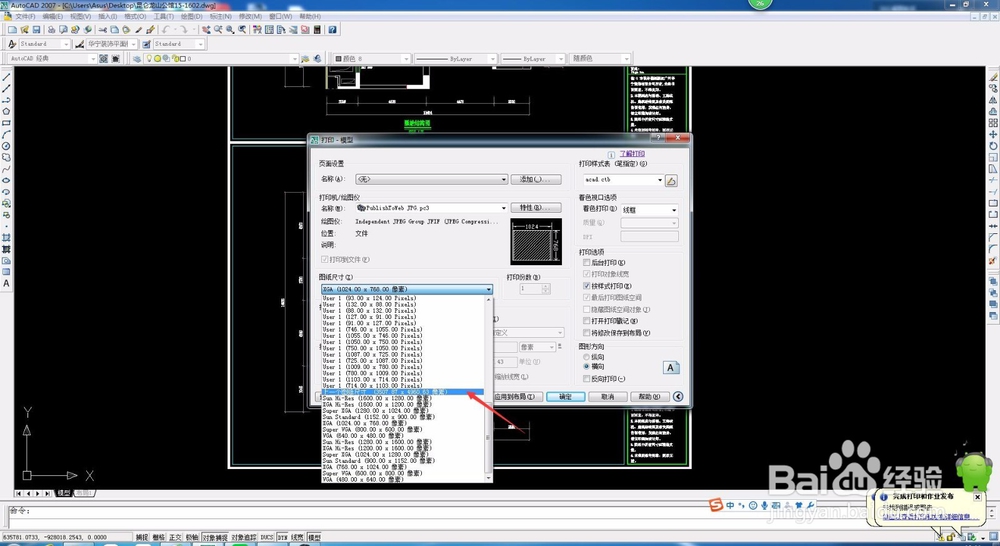Click the plot style table edit icon

tap(671, 181)
